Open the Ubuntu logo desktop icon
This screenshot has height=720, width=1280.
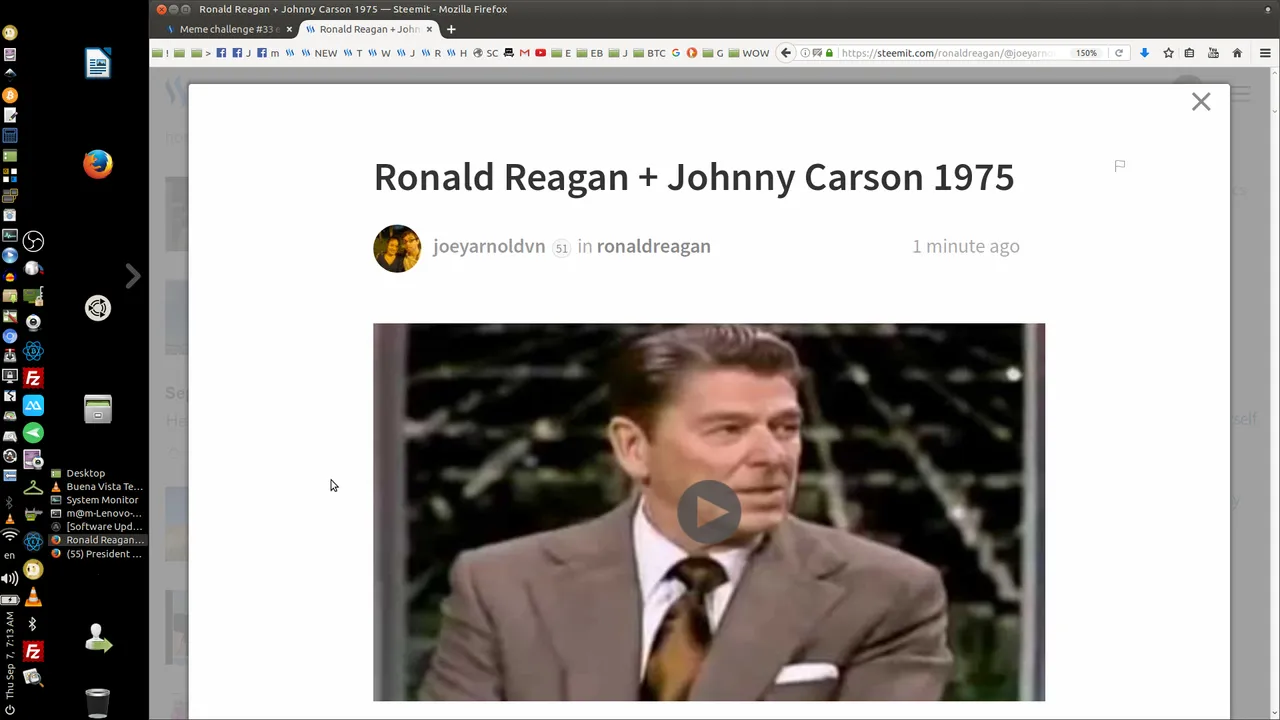point(98,308)
